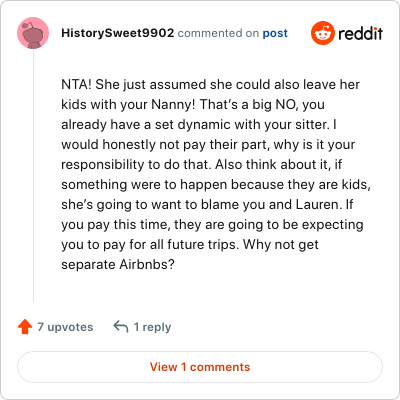This screenshot has height=400, width=400.
Task: Click the pink Snoo user avatar
Action: pyautogui.click(x=33, y=33)
